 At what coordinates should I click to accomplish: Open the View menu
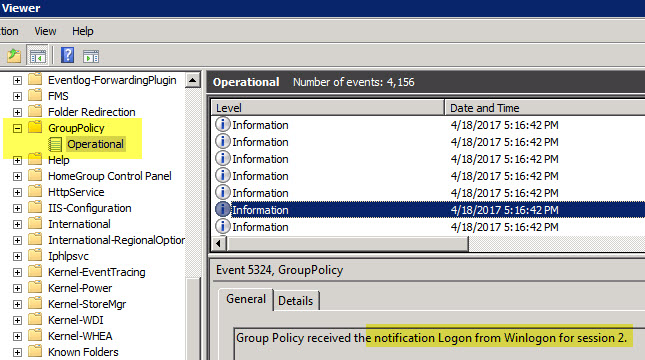click(x=45, y=31)
